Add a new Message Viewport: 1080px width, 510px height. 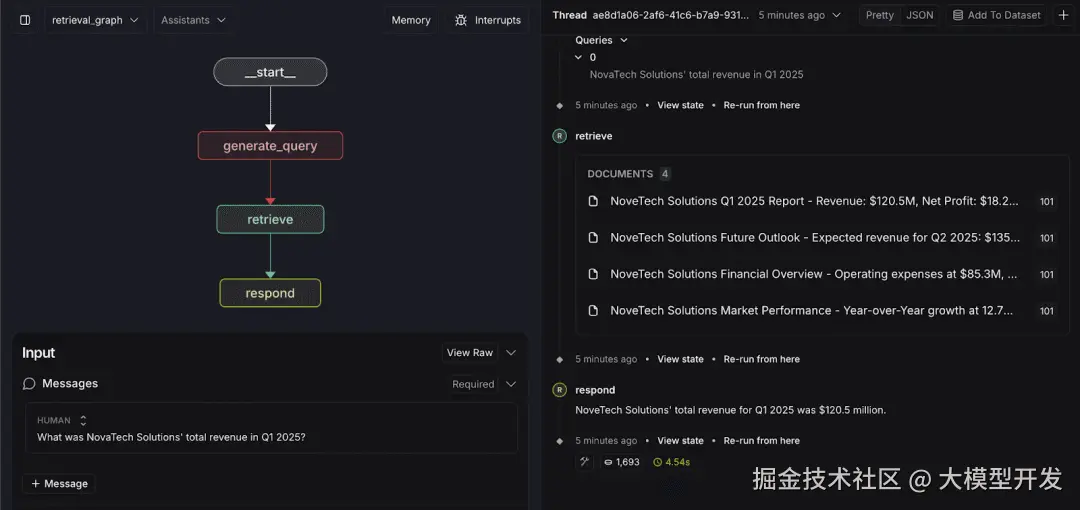(x=59, y=484)
